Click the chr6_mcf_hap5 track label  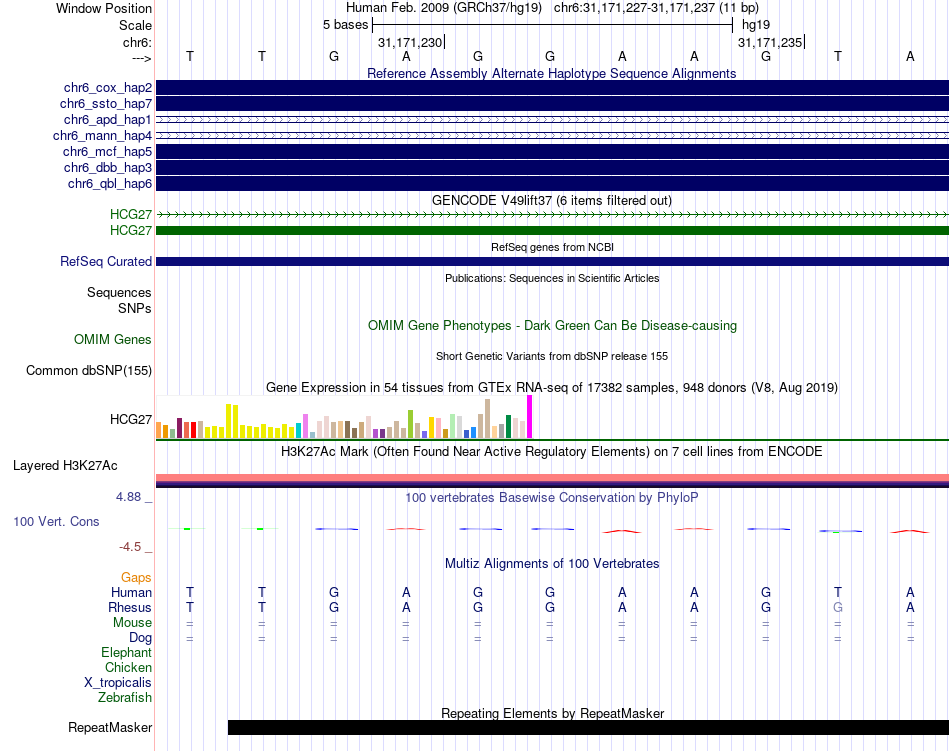pos(107,151)
